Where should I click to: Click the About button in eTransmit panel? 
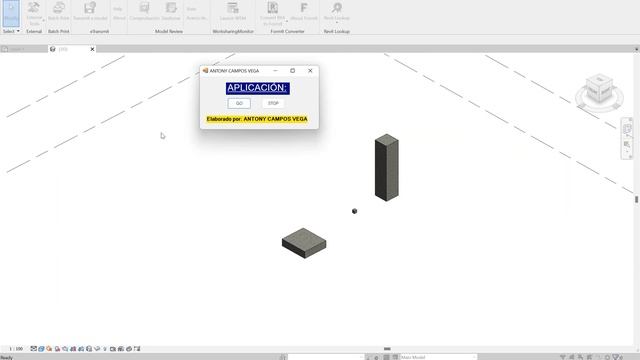point(119,18)
